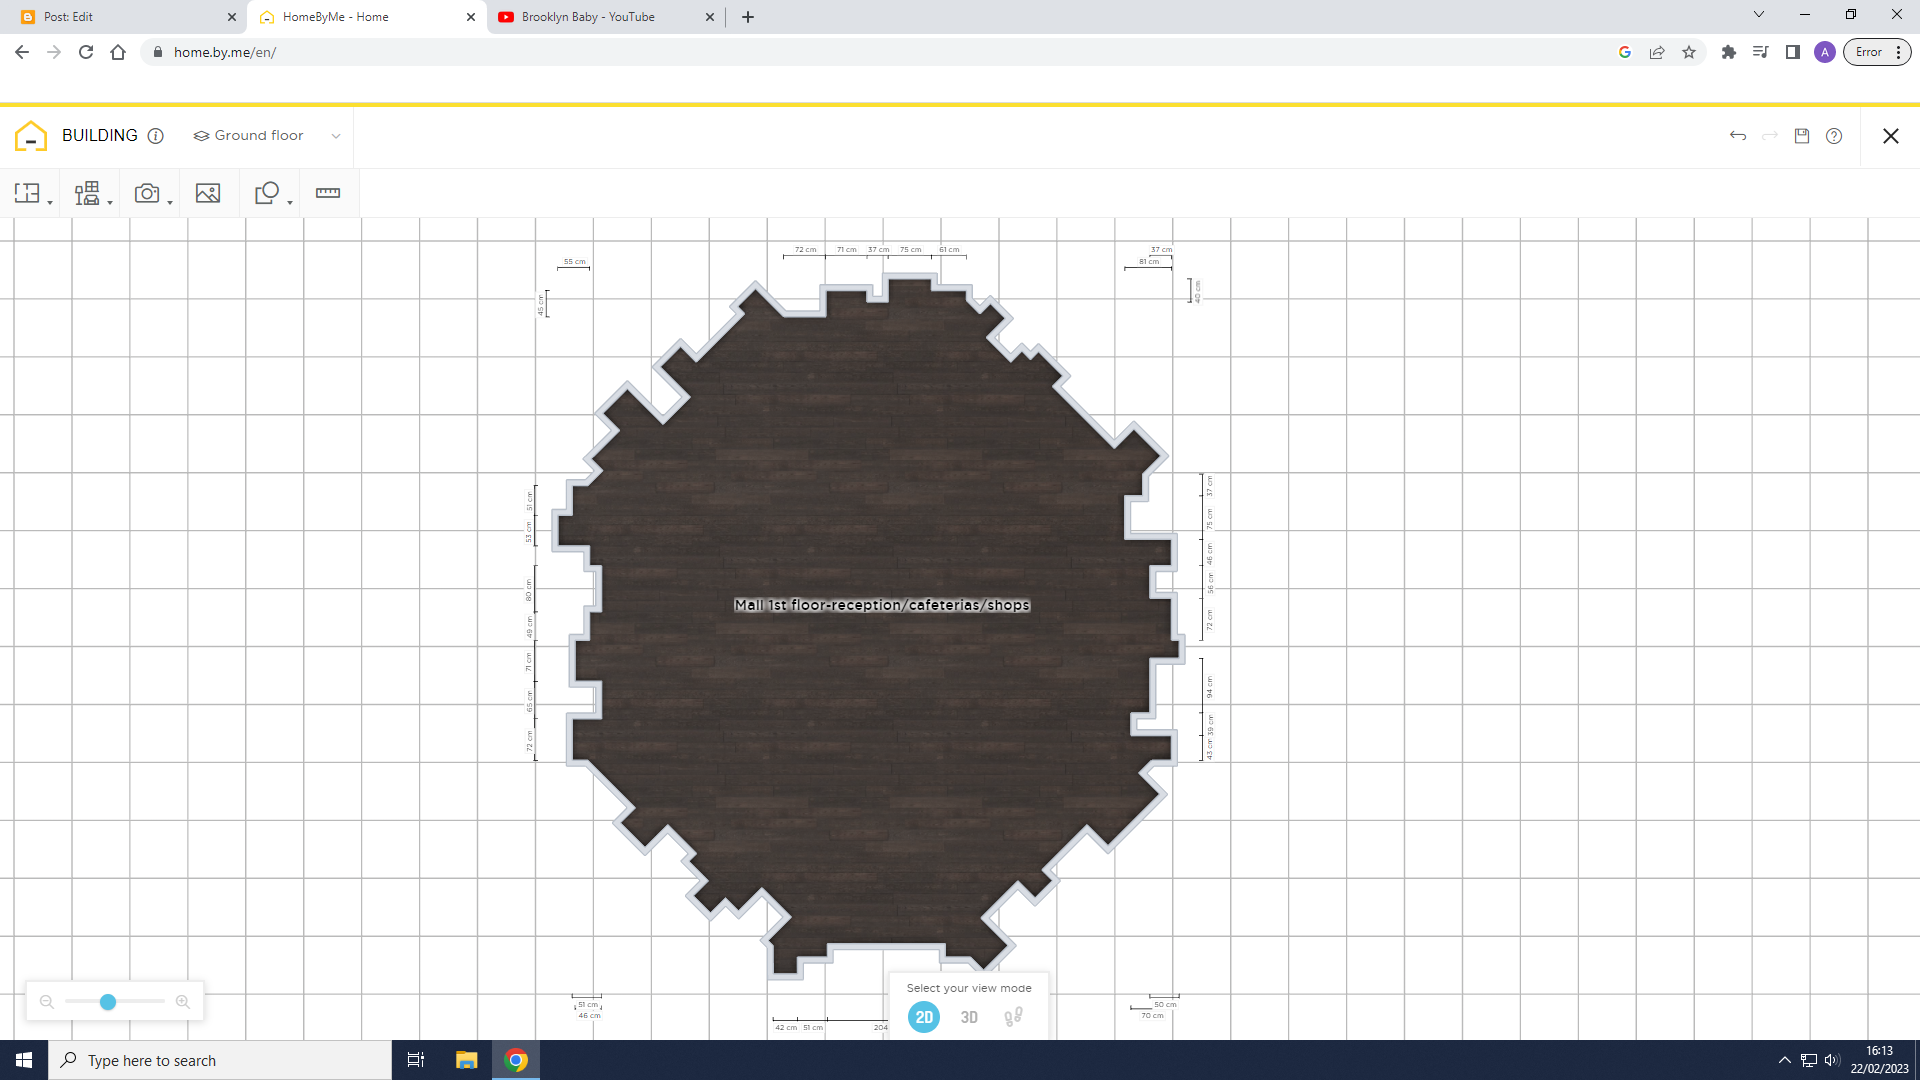Click the Type here to search box

[220, 1060]
